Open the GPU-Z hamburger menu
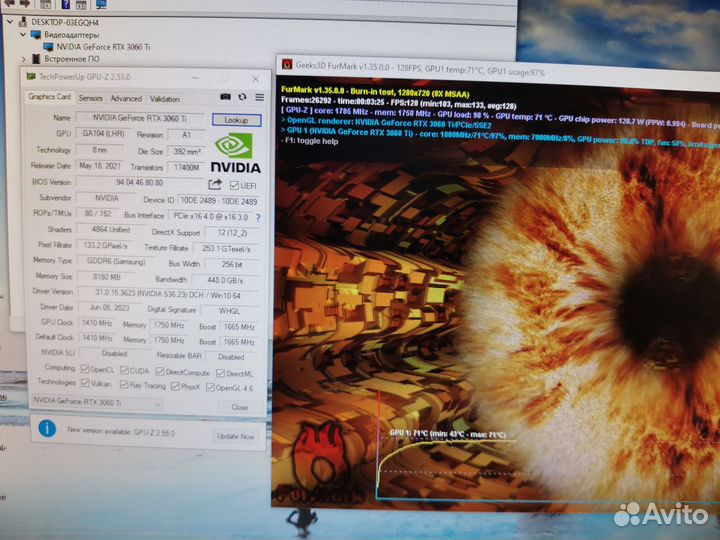Viewport: 720px width, 540px height. 259,97
